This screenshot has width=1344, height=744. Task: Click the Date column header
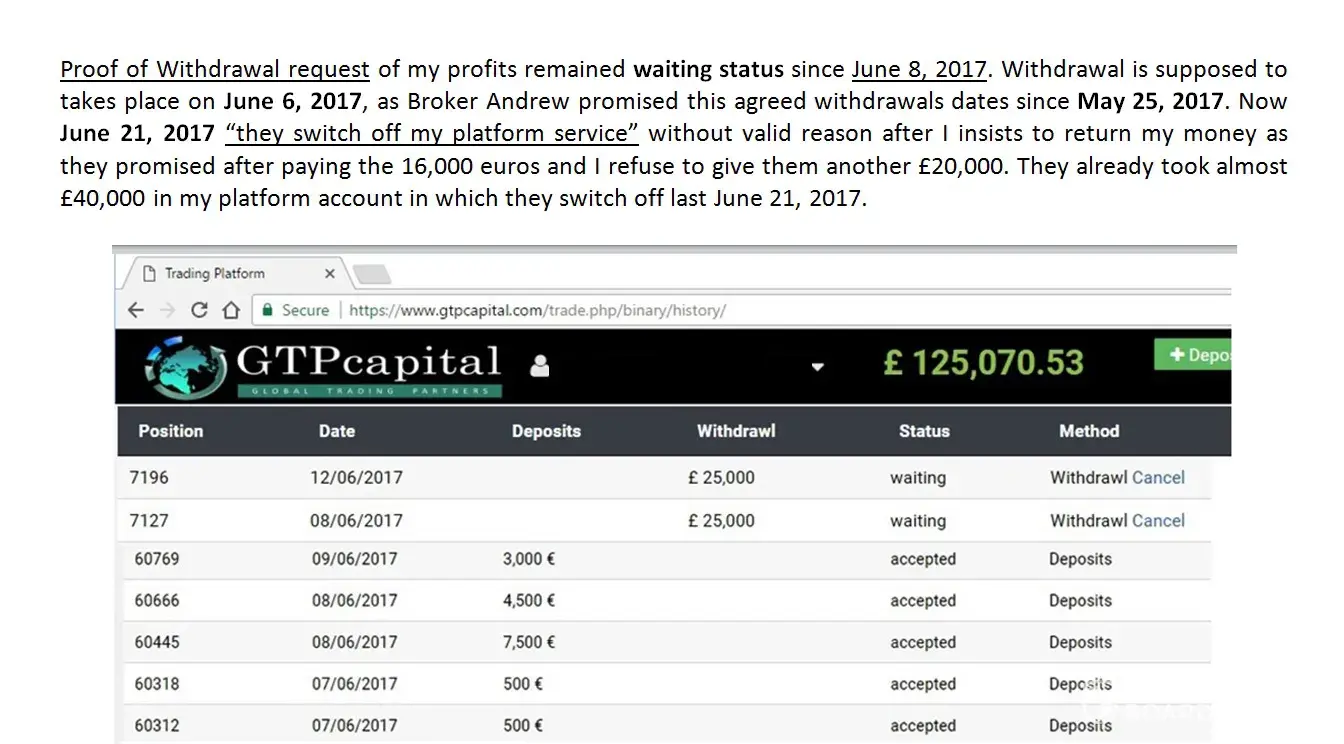coord(337,431)
